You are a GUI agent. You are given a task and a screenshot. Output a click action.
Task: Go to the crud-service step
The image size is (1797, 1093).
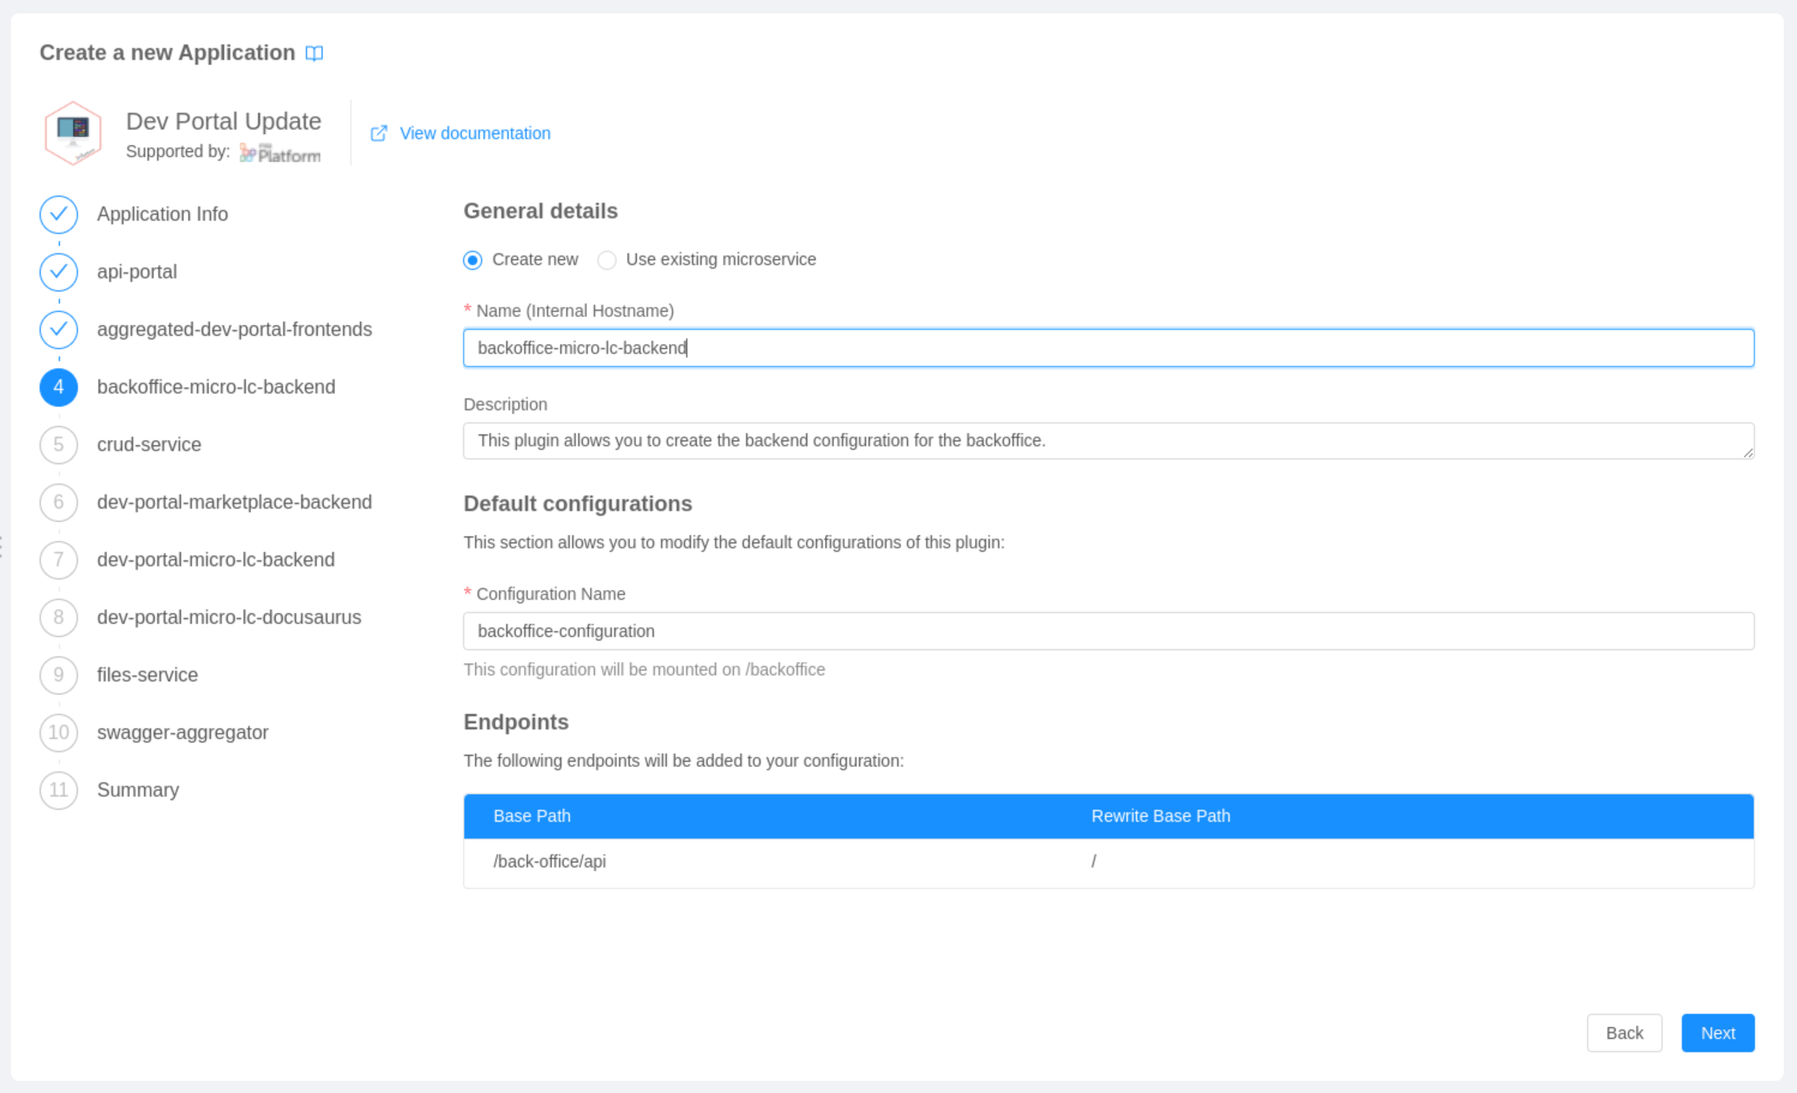[x=149, y=445]
